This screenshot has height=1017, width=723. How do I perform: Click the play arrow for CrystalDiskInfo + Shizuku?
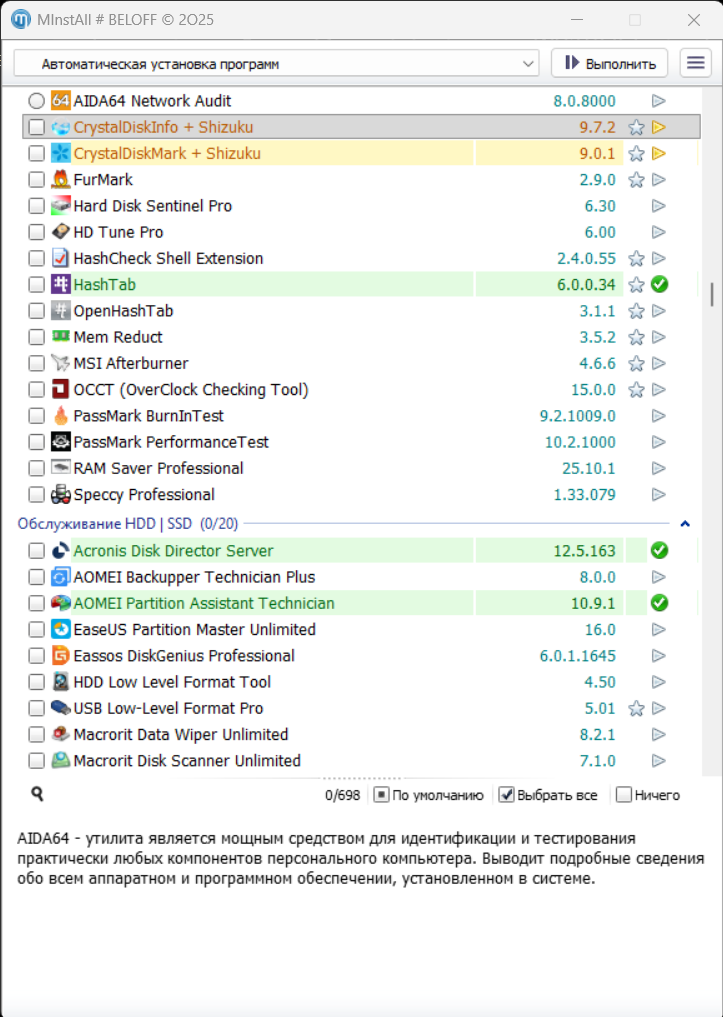pyautogui.click(x=658, y=127)
